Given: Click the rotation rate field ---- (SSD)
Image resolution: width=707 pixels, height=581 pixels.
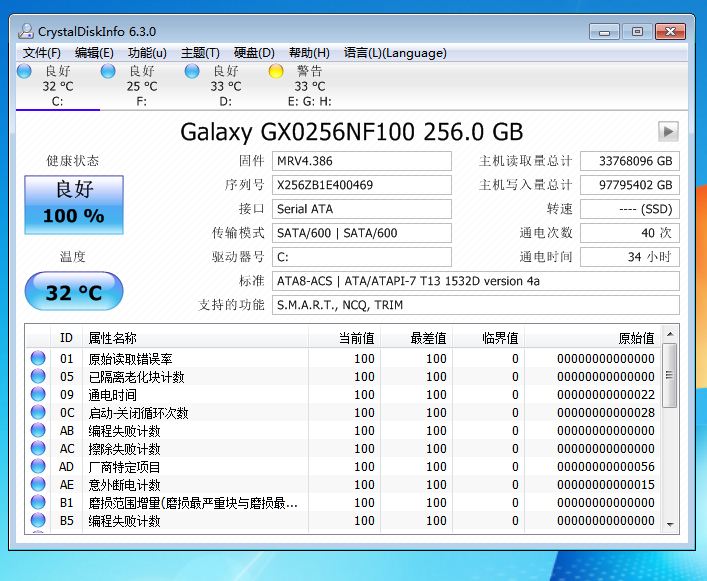Looking at the screenshot, I should click(630, 209).
